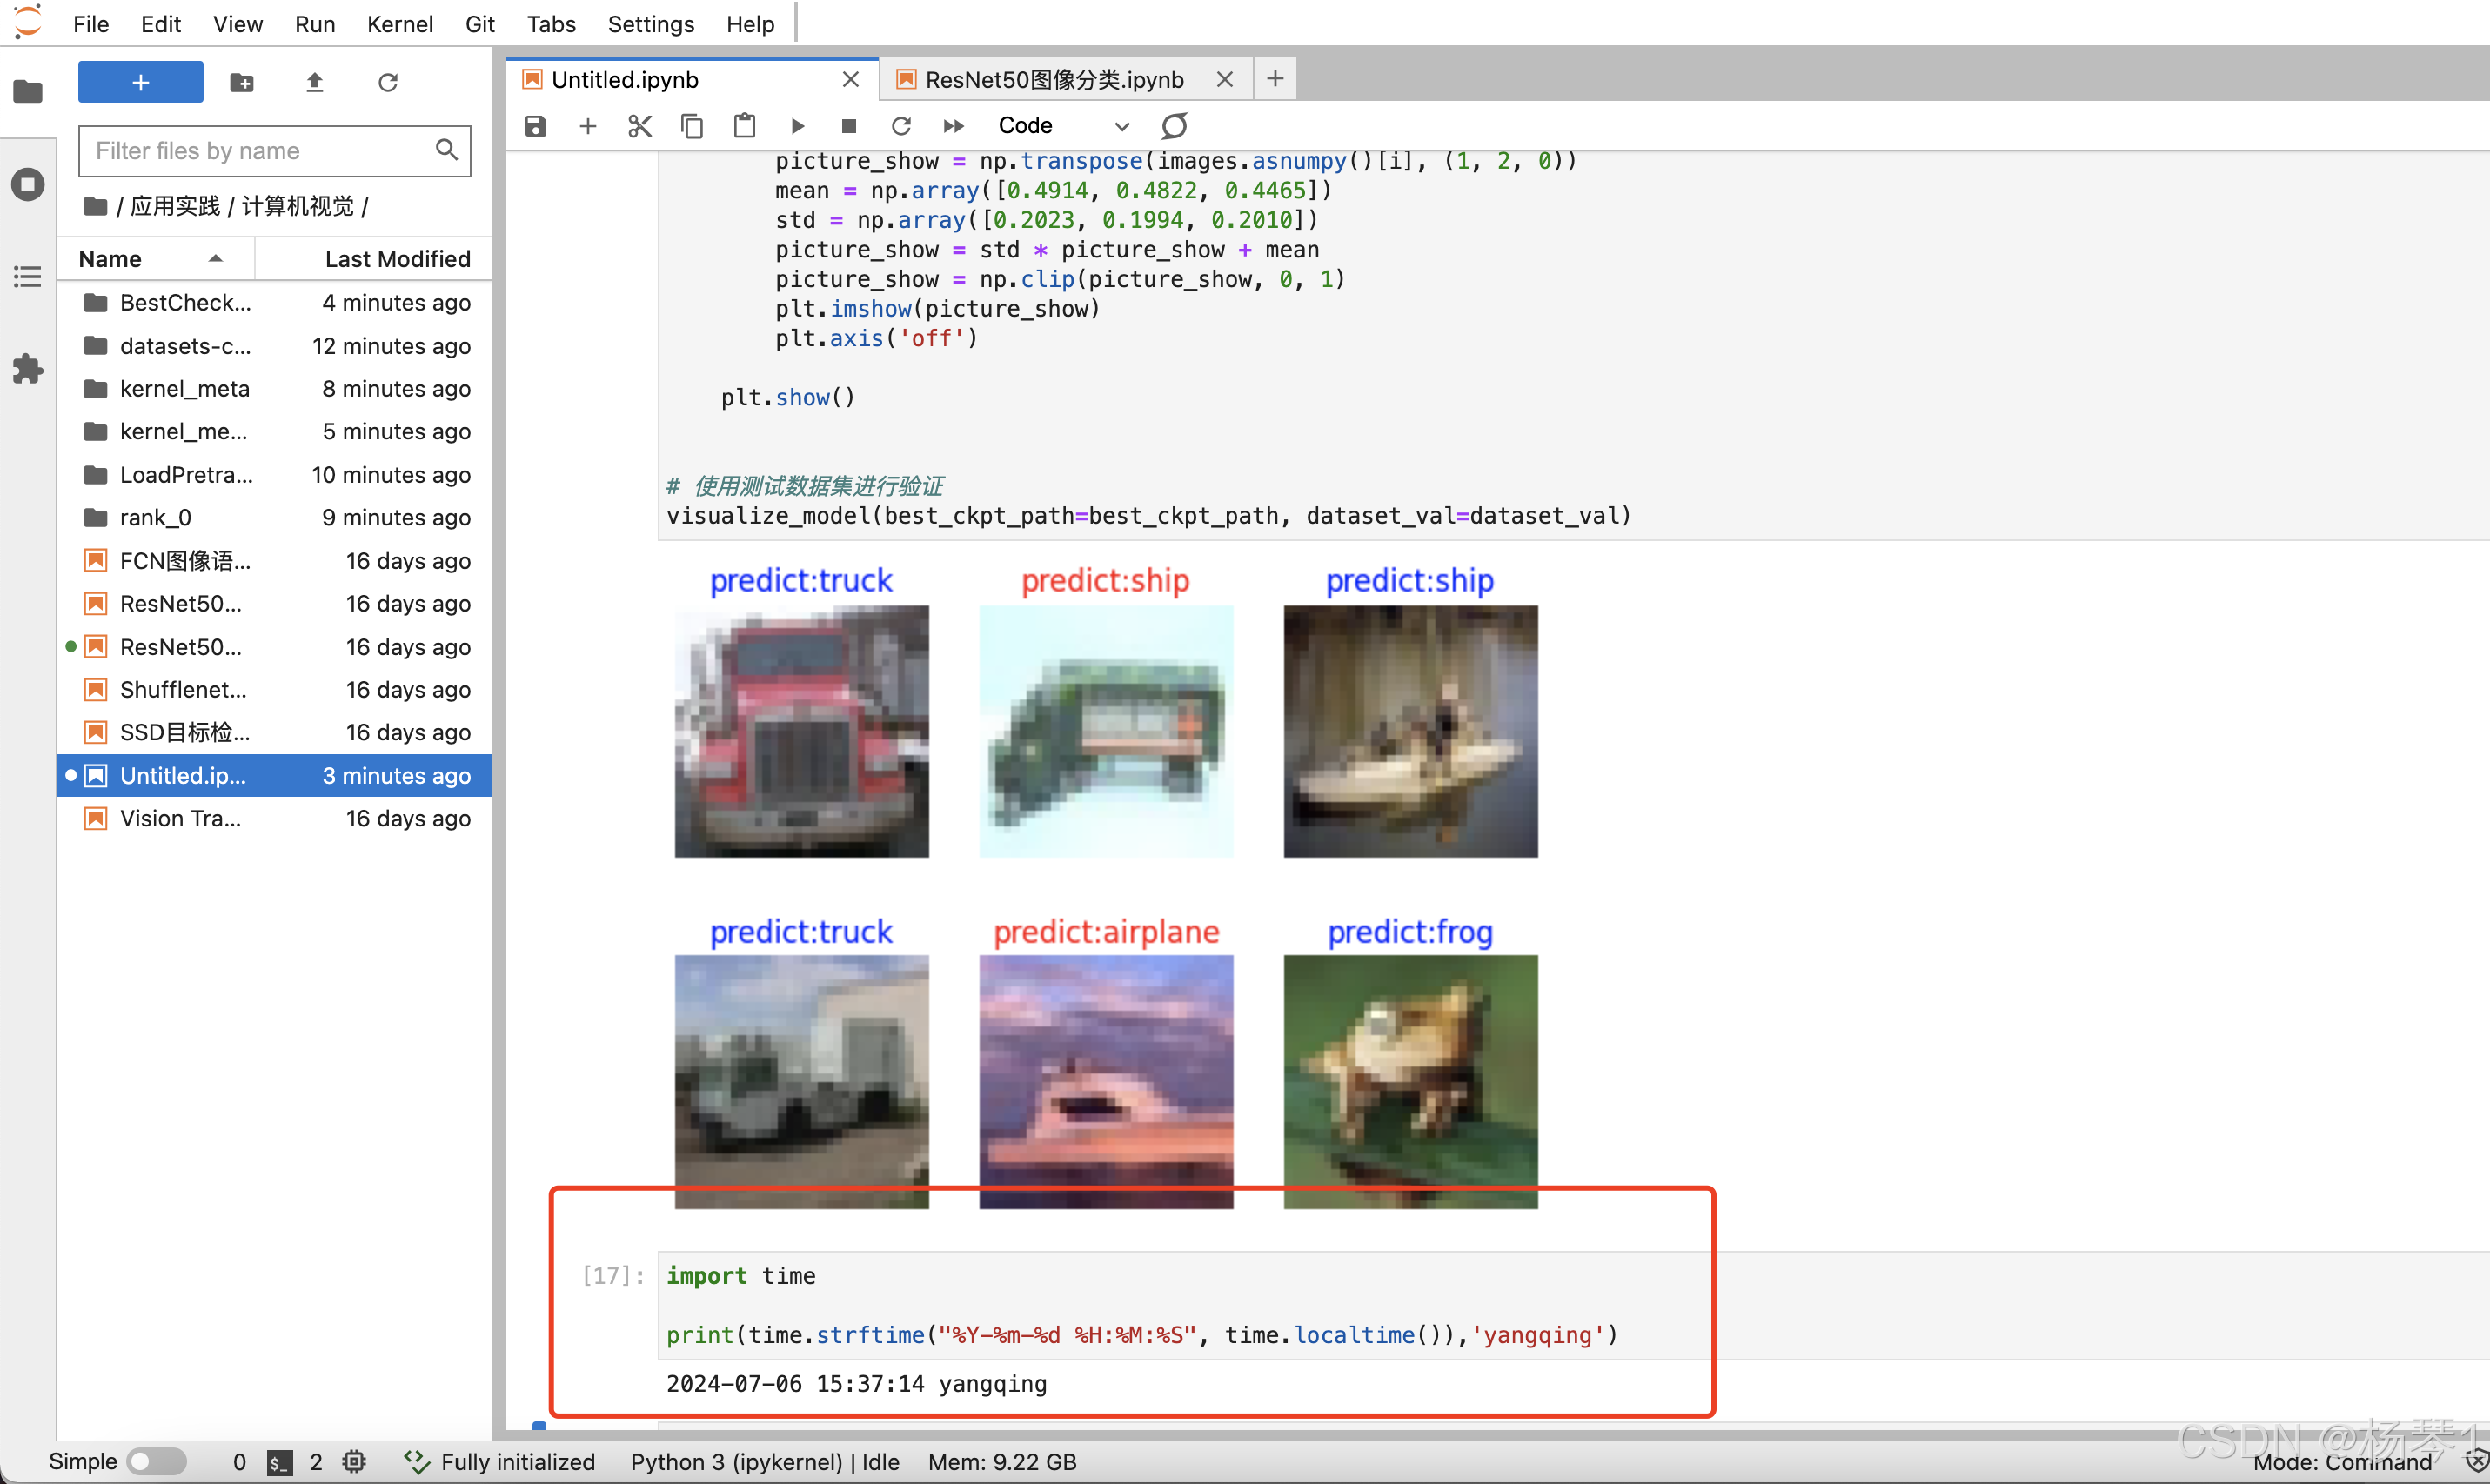Click the blue new launcher plus button
Viewport: 2490px width, 1484px height.
click(x=141, y=82)
